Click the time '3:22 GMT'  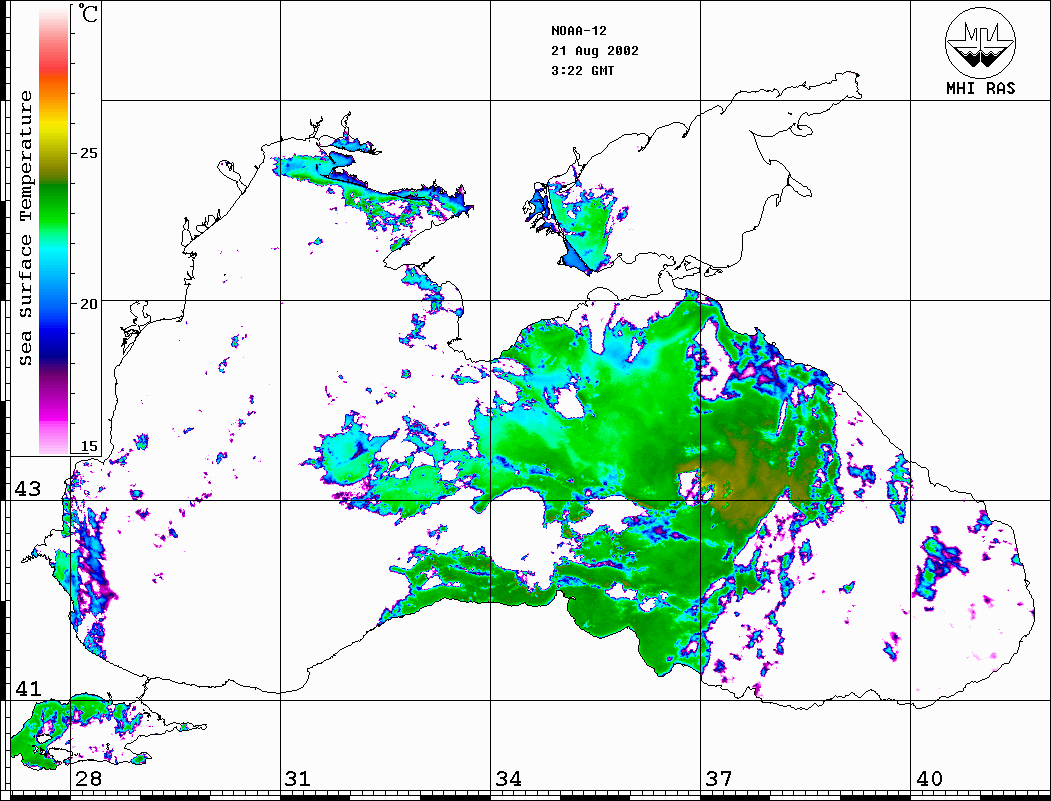pyautogui.click(x=582, y=70)
